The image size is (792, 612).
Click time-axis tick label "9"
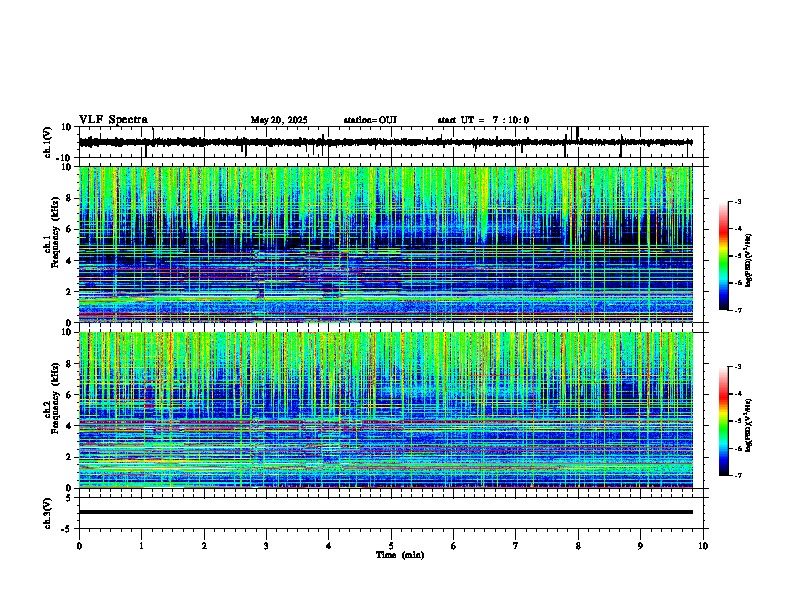click(640, 546)
